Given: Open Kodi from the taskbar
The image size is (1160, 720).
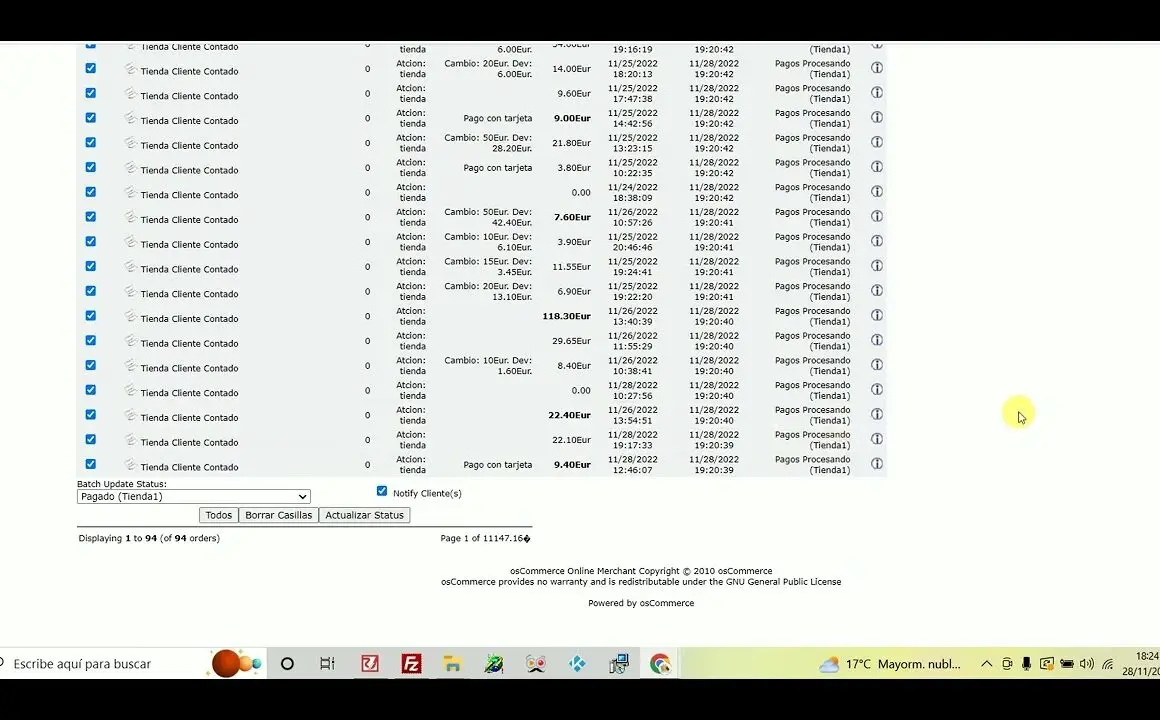Looking at the screenshot, I should [x=577, y=664].
